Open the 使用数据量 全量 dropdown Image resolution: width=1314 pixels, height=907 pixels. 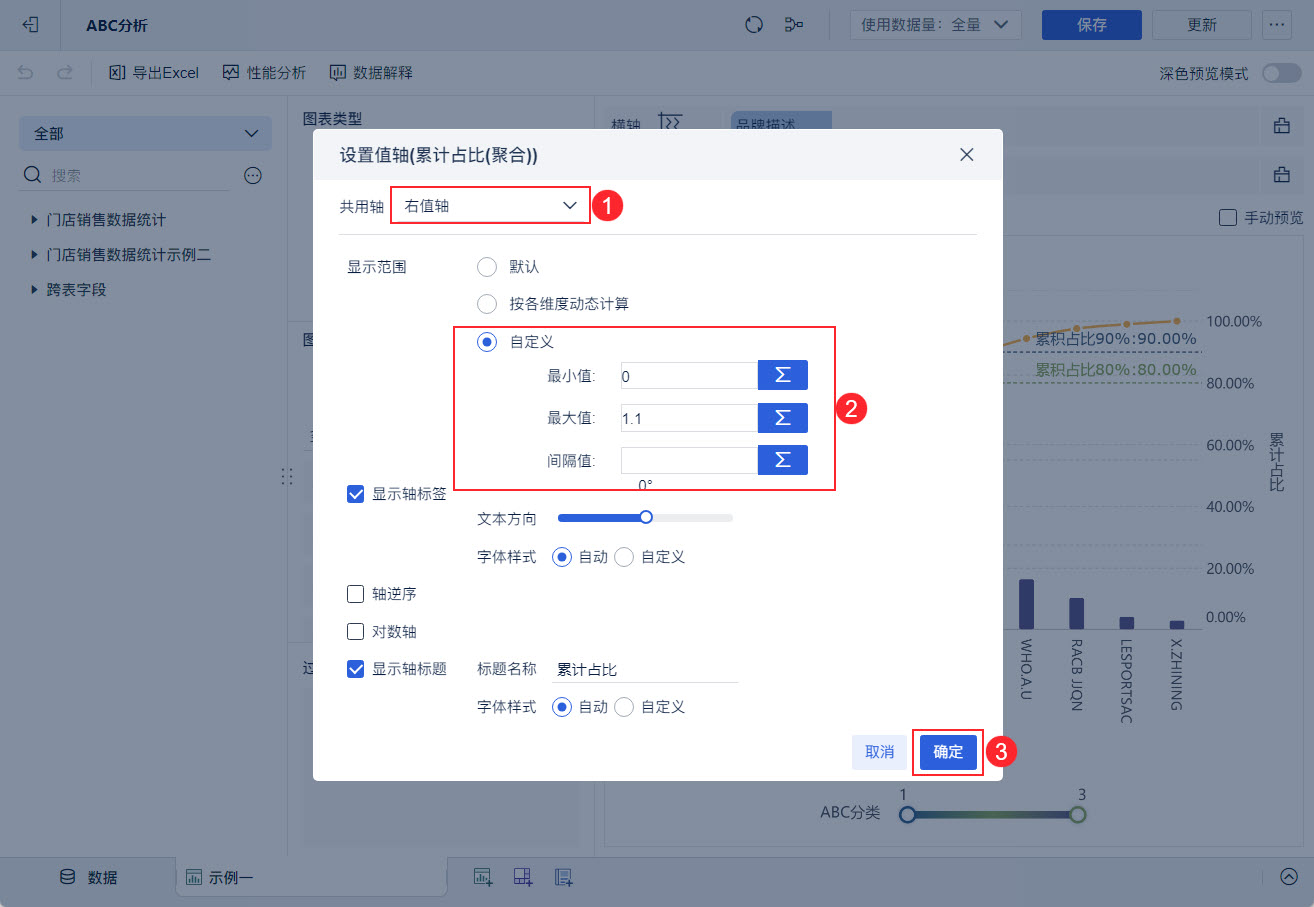tap(935, 25)
